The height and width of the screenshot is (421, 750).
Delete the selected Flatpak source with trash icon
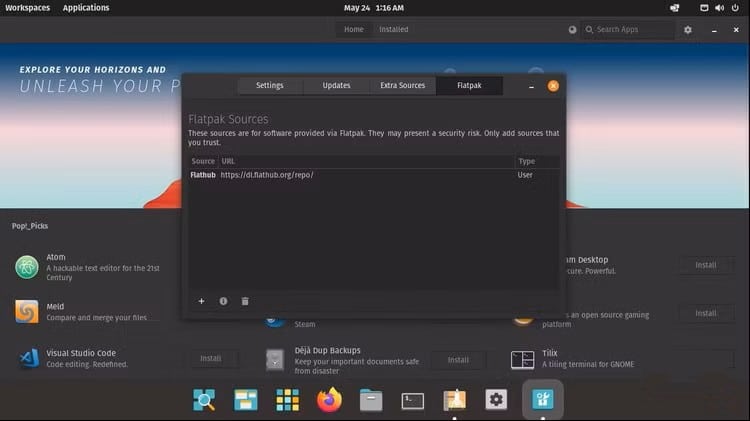[x=245, y=301]
